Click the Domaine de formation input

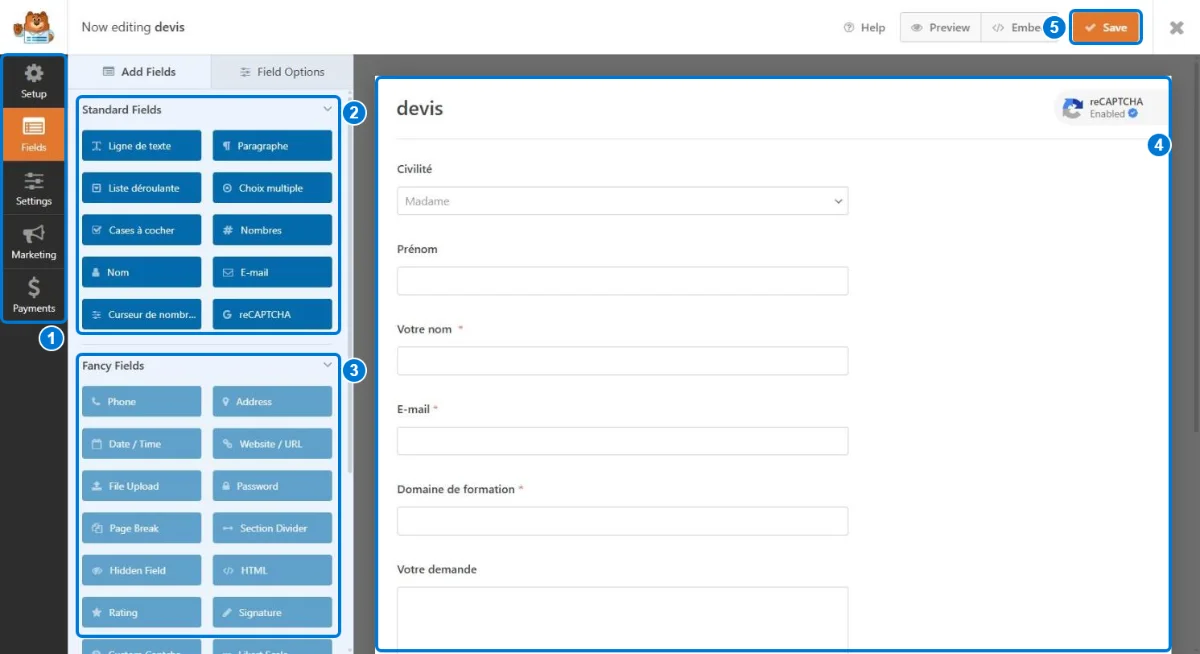point(622,521)
